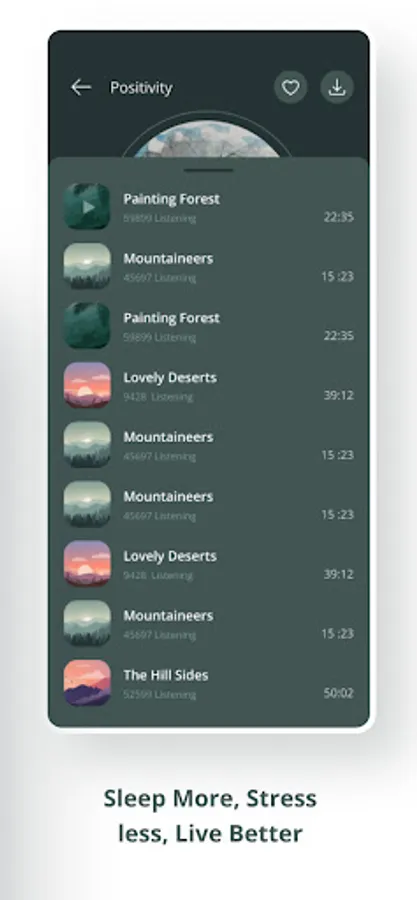Open the last Mountaineers track thumbnail

87,623
